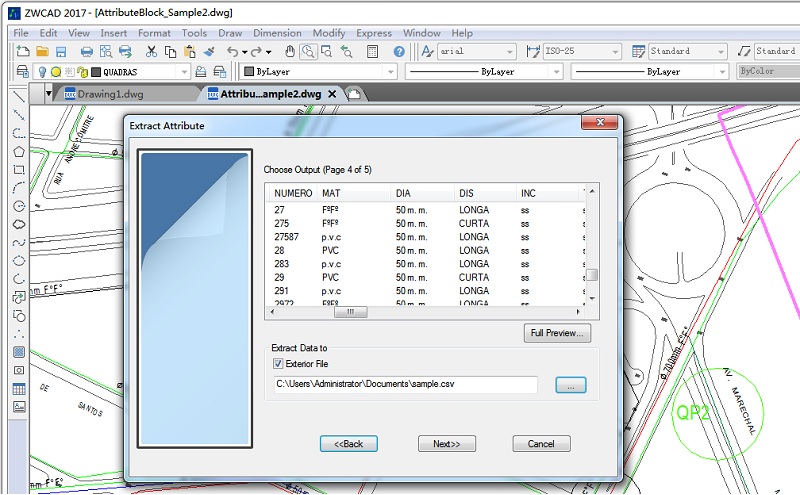Click the Publish icon
This screenshot has width=800, height=495.
pos(125,51)
